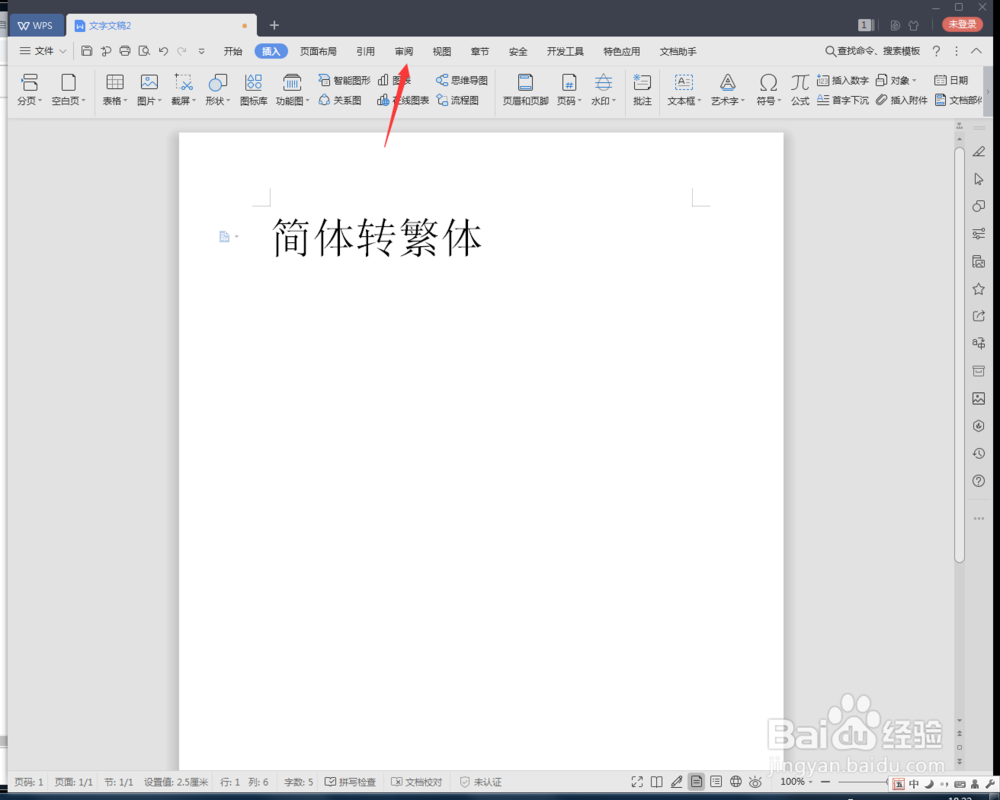Switch to web layout globe view

(735, 782)
